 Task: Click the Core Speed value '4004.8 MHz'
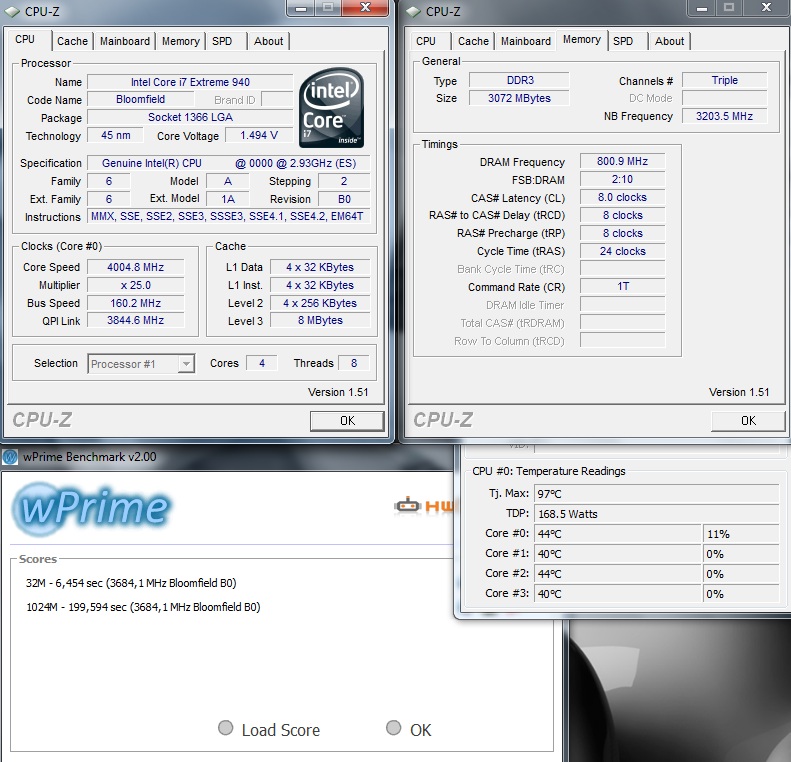pos(136,267)
